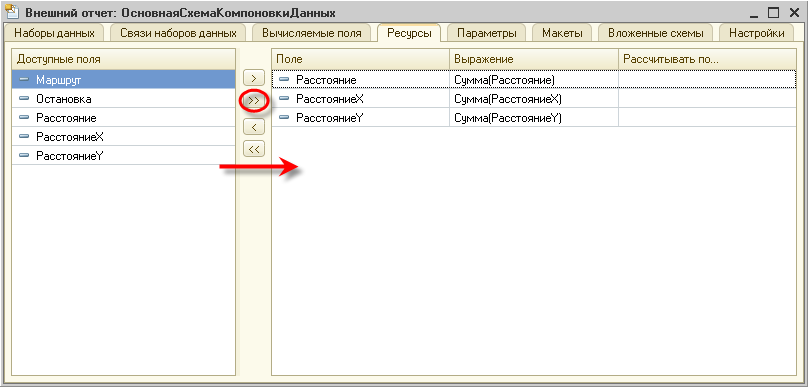This screenshot has height=387, width=808.
Task: Select the Ресурсы tab
Action: point(409,33)
